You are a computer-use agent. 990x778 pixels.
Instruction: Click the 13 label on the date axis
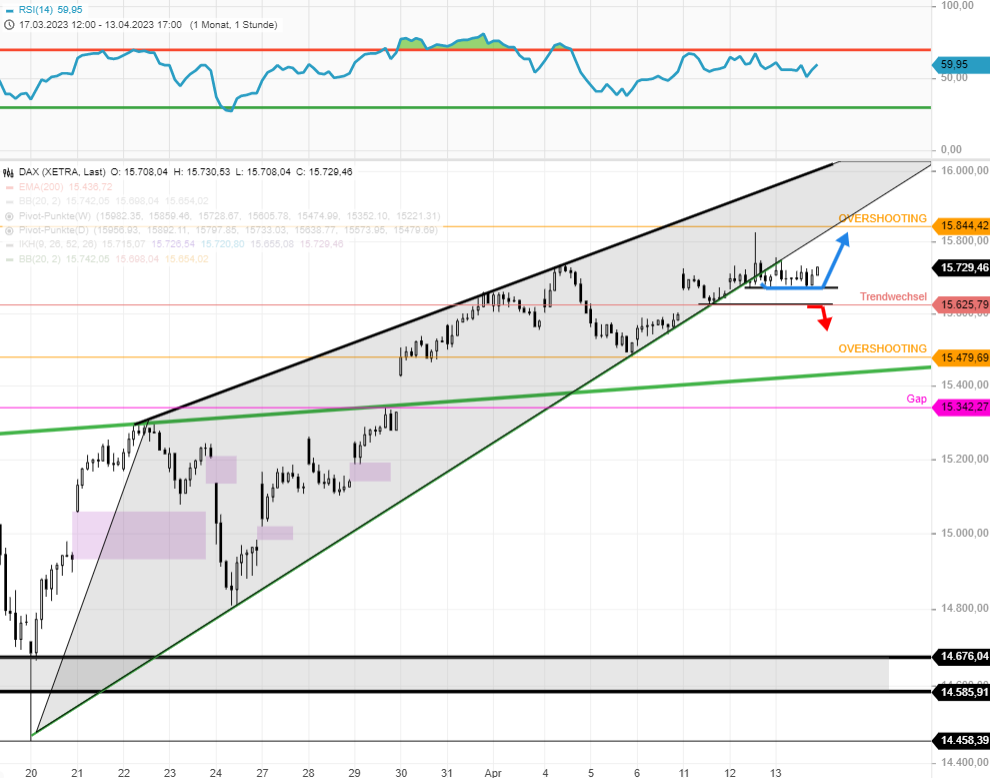(775, 772)
